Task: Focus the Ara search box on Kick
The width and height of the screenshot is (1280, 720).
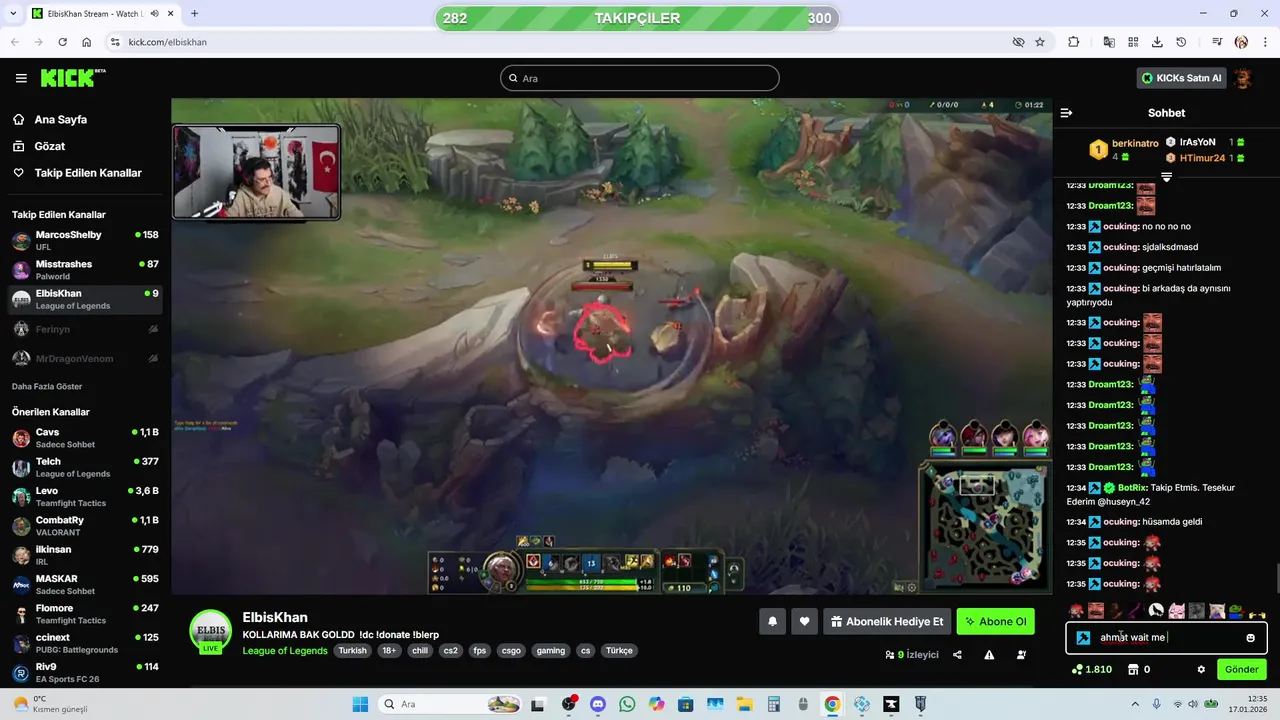Action: point(640,78)
